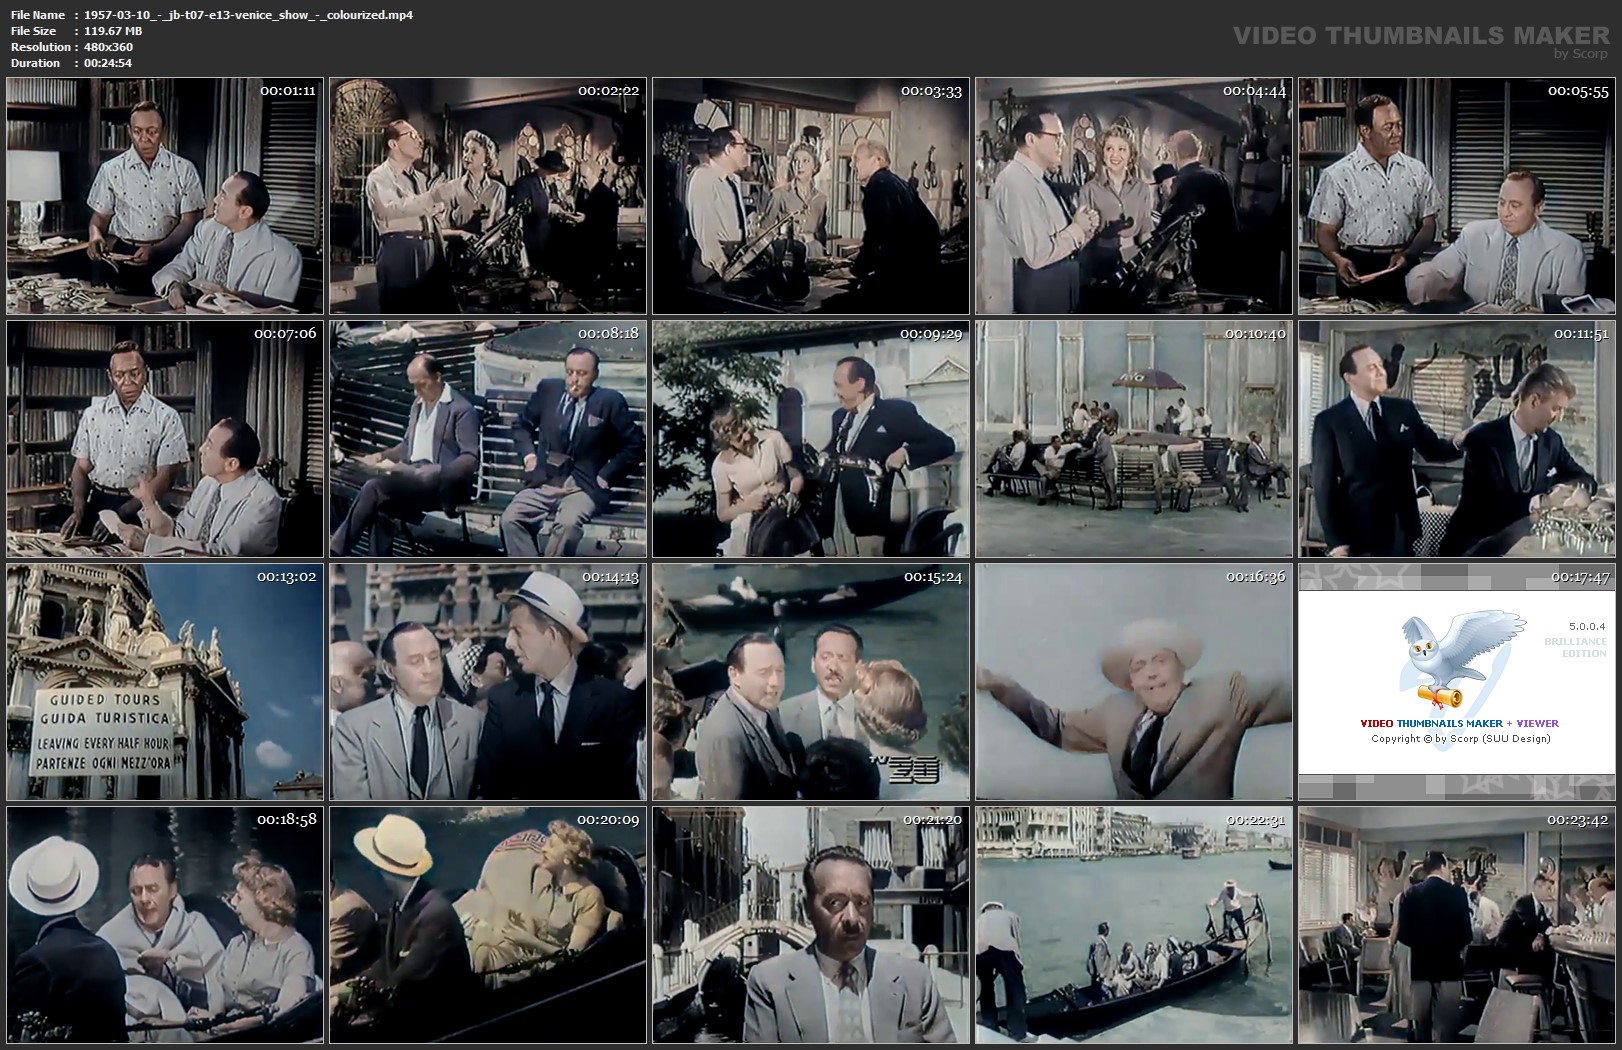Open the thumbnail stamped 00:03:33
Viewport: 1622px width, 1050px height.
(x=811, y=196)
